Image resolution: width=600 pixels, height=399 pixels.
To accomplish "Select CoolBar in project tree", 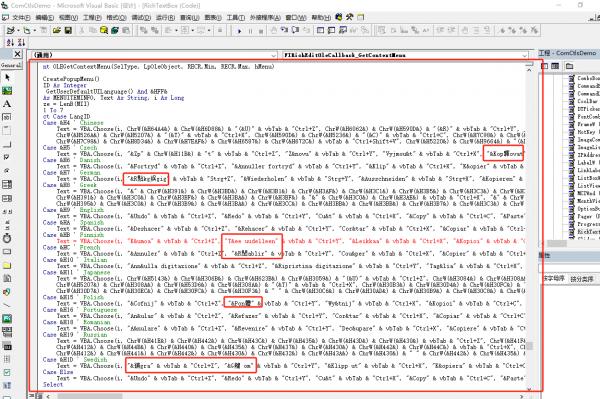I will click(587, 101).
